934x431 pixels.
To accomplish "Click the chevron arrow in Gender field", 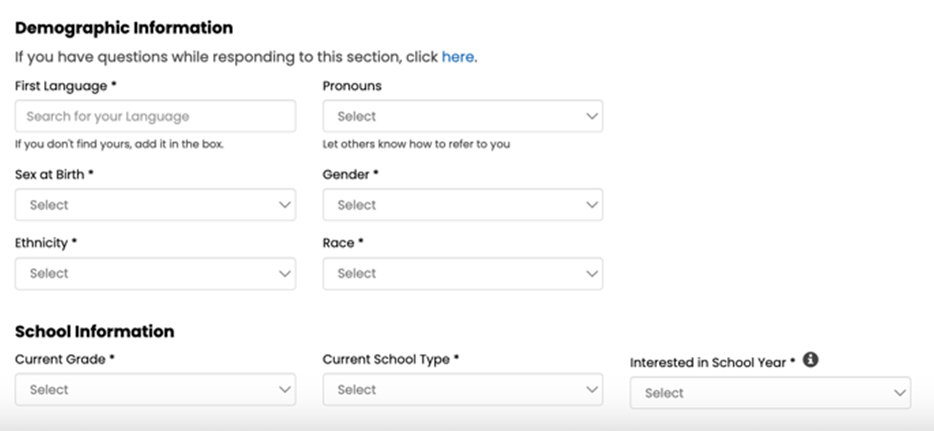I will (591, 205).
